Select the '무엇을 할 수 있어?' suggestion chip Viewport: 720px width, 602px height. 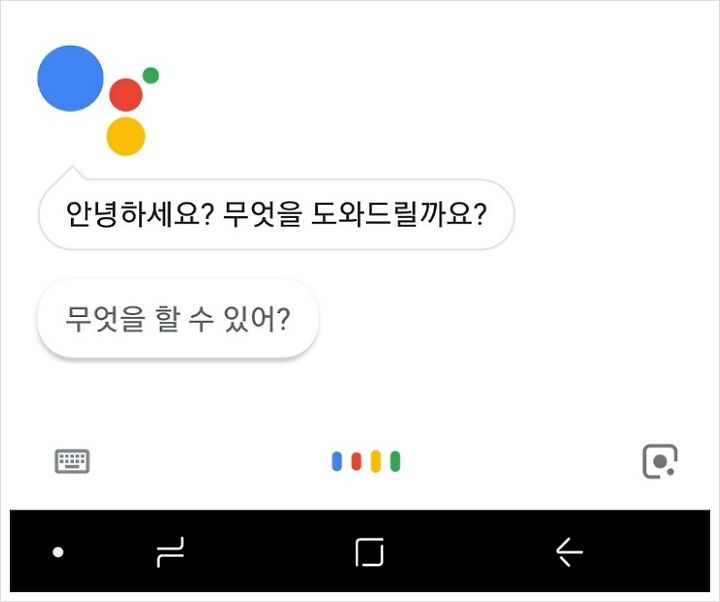point(178,319)
